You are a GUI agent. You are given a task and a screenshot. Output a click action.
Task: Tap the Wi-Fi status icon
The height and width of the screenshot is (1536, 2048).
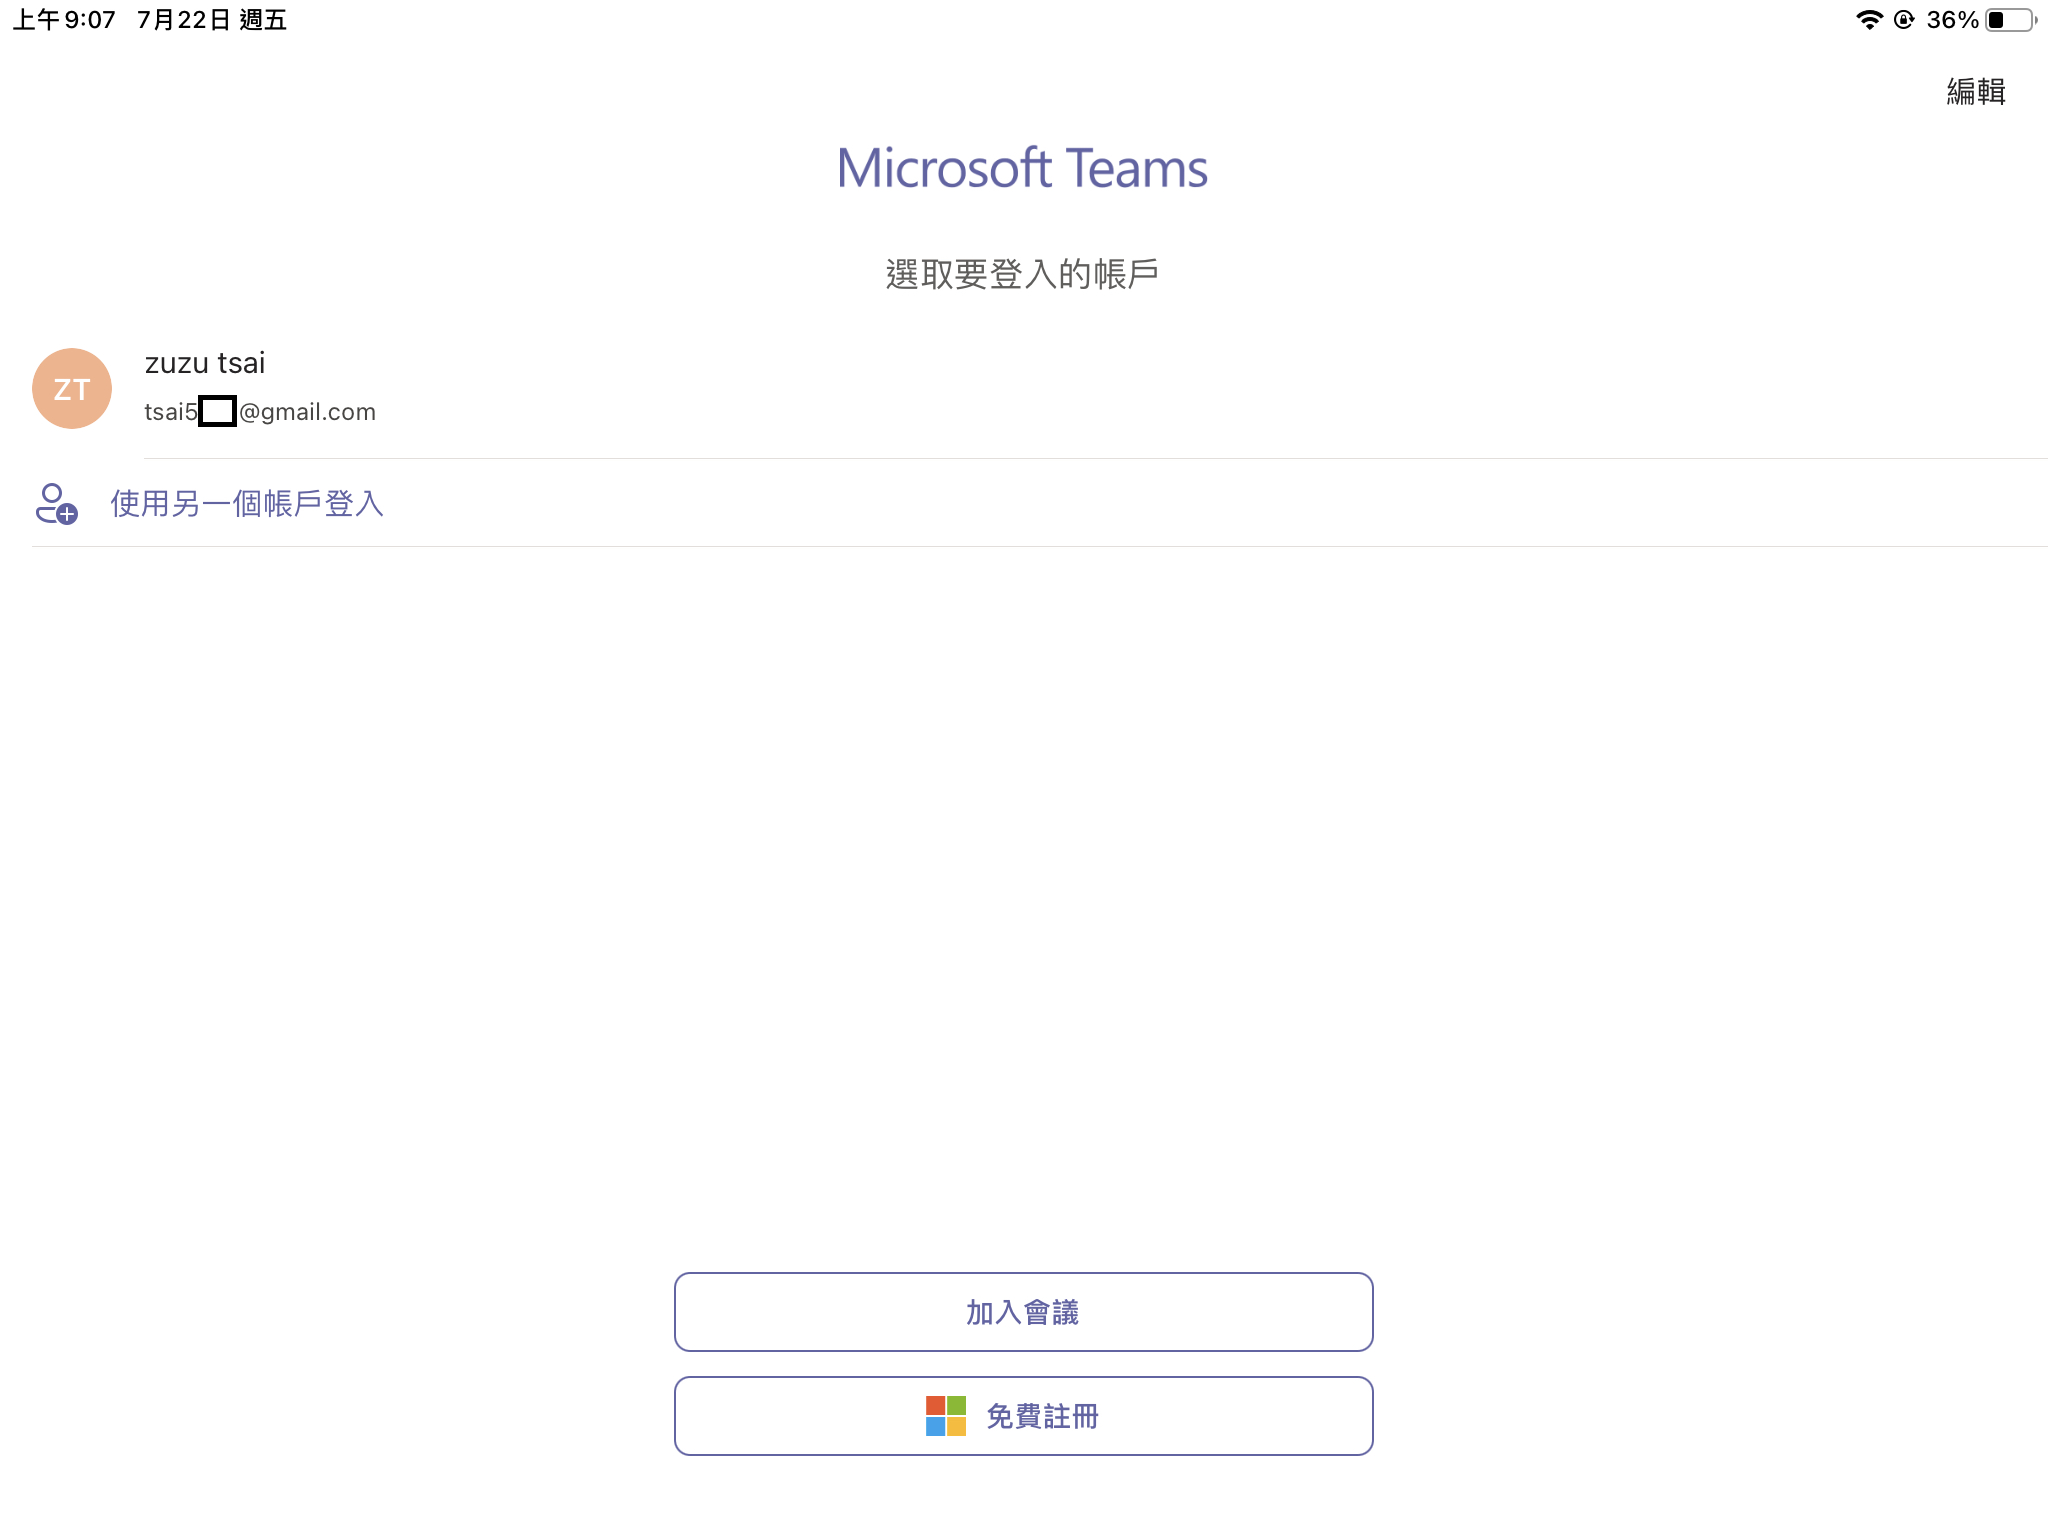[x=1868, y=20]
